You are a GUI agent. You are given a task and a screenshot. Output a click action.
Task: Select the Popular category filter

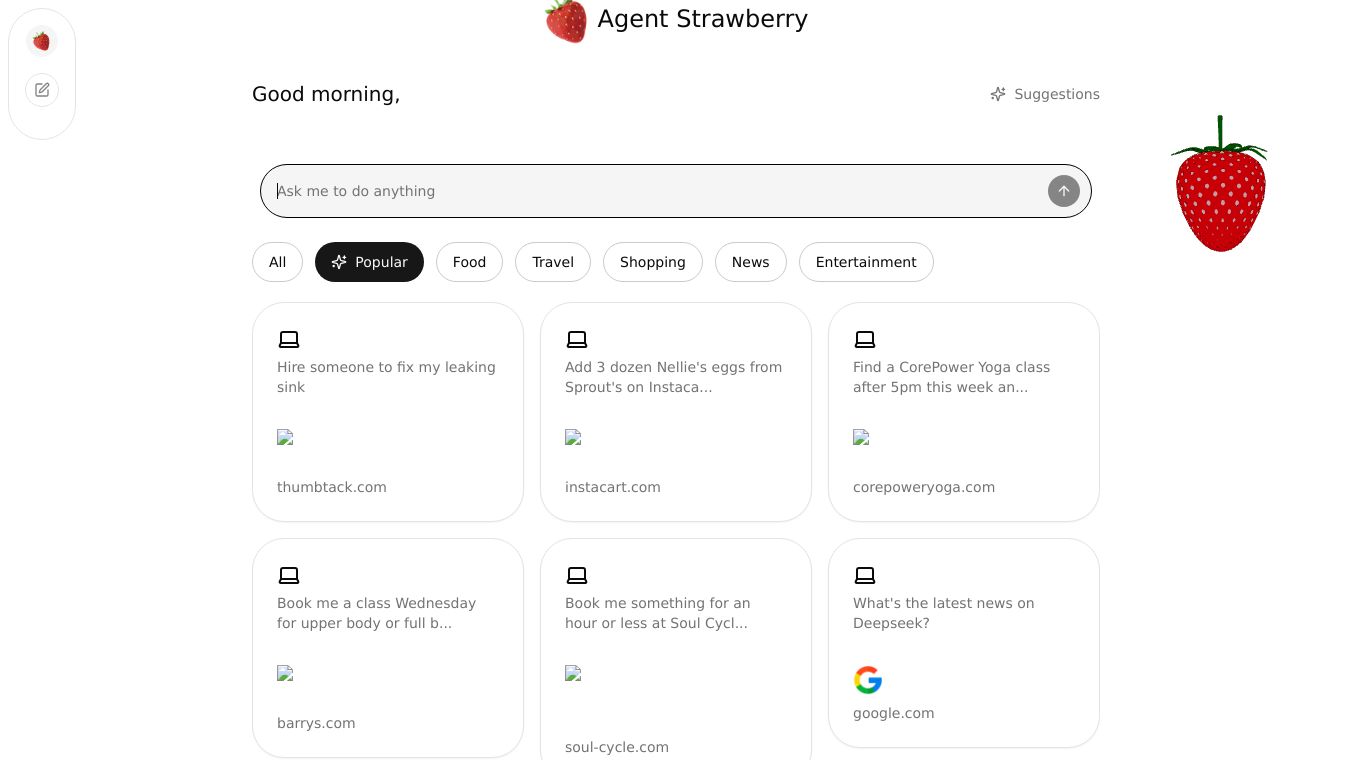369,262
